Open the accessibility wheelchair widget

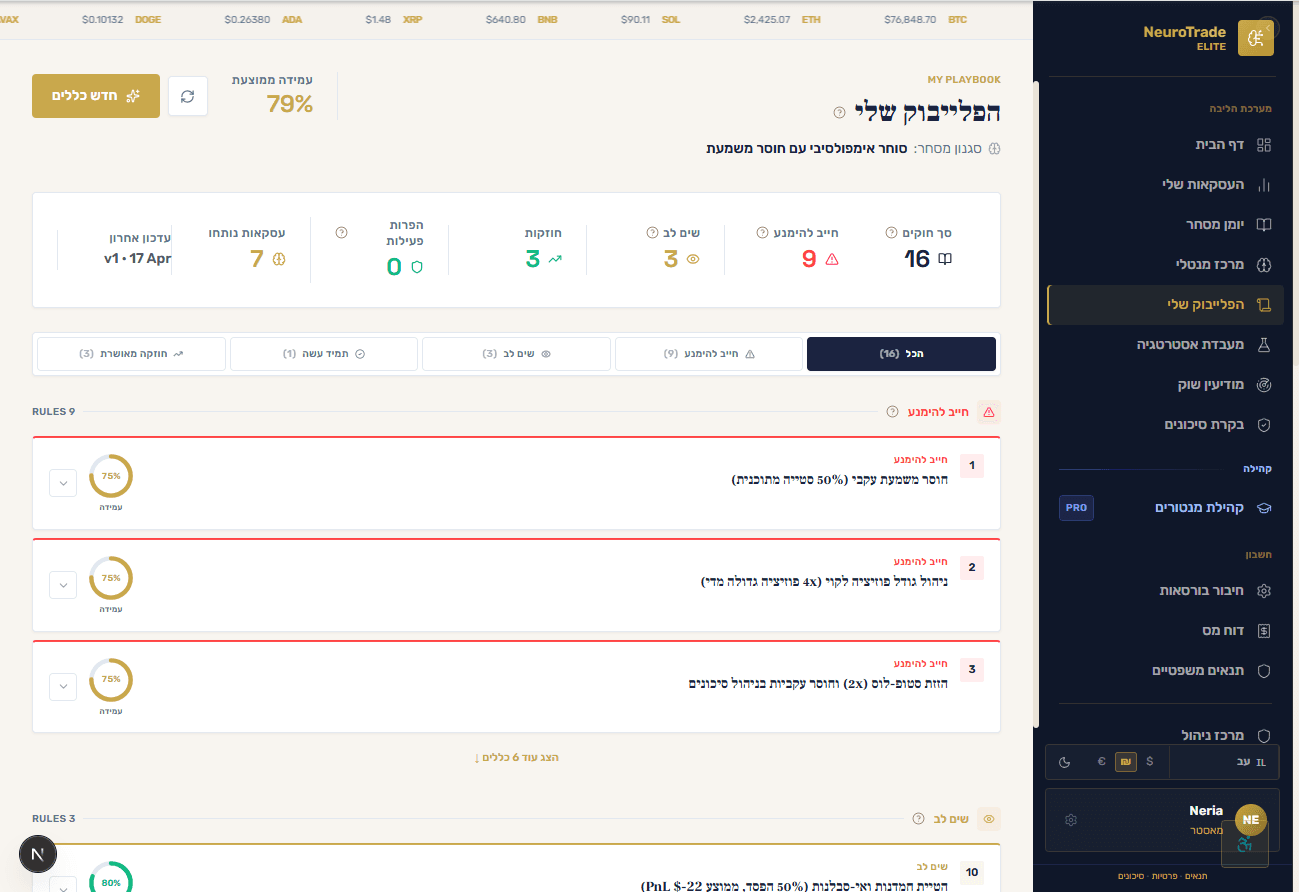click(x=1245, y=844)
